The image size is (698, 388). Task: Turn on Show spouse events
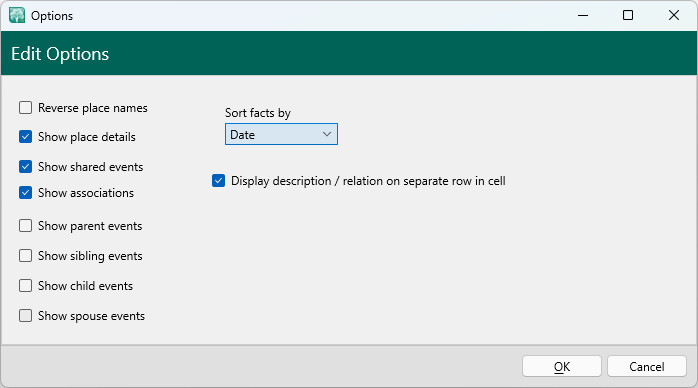(25, 315)
